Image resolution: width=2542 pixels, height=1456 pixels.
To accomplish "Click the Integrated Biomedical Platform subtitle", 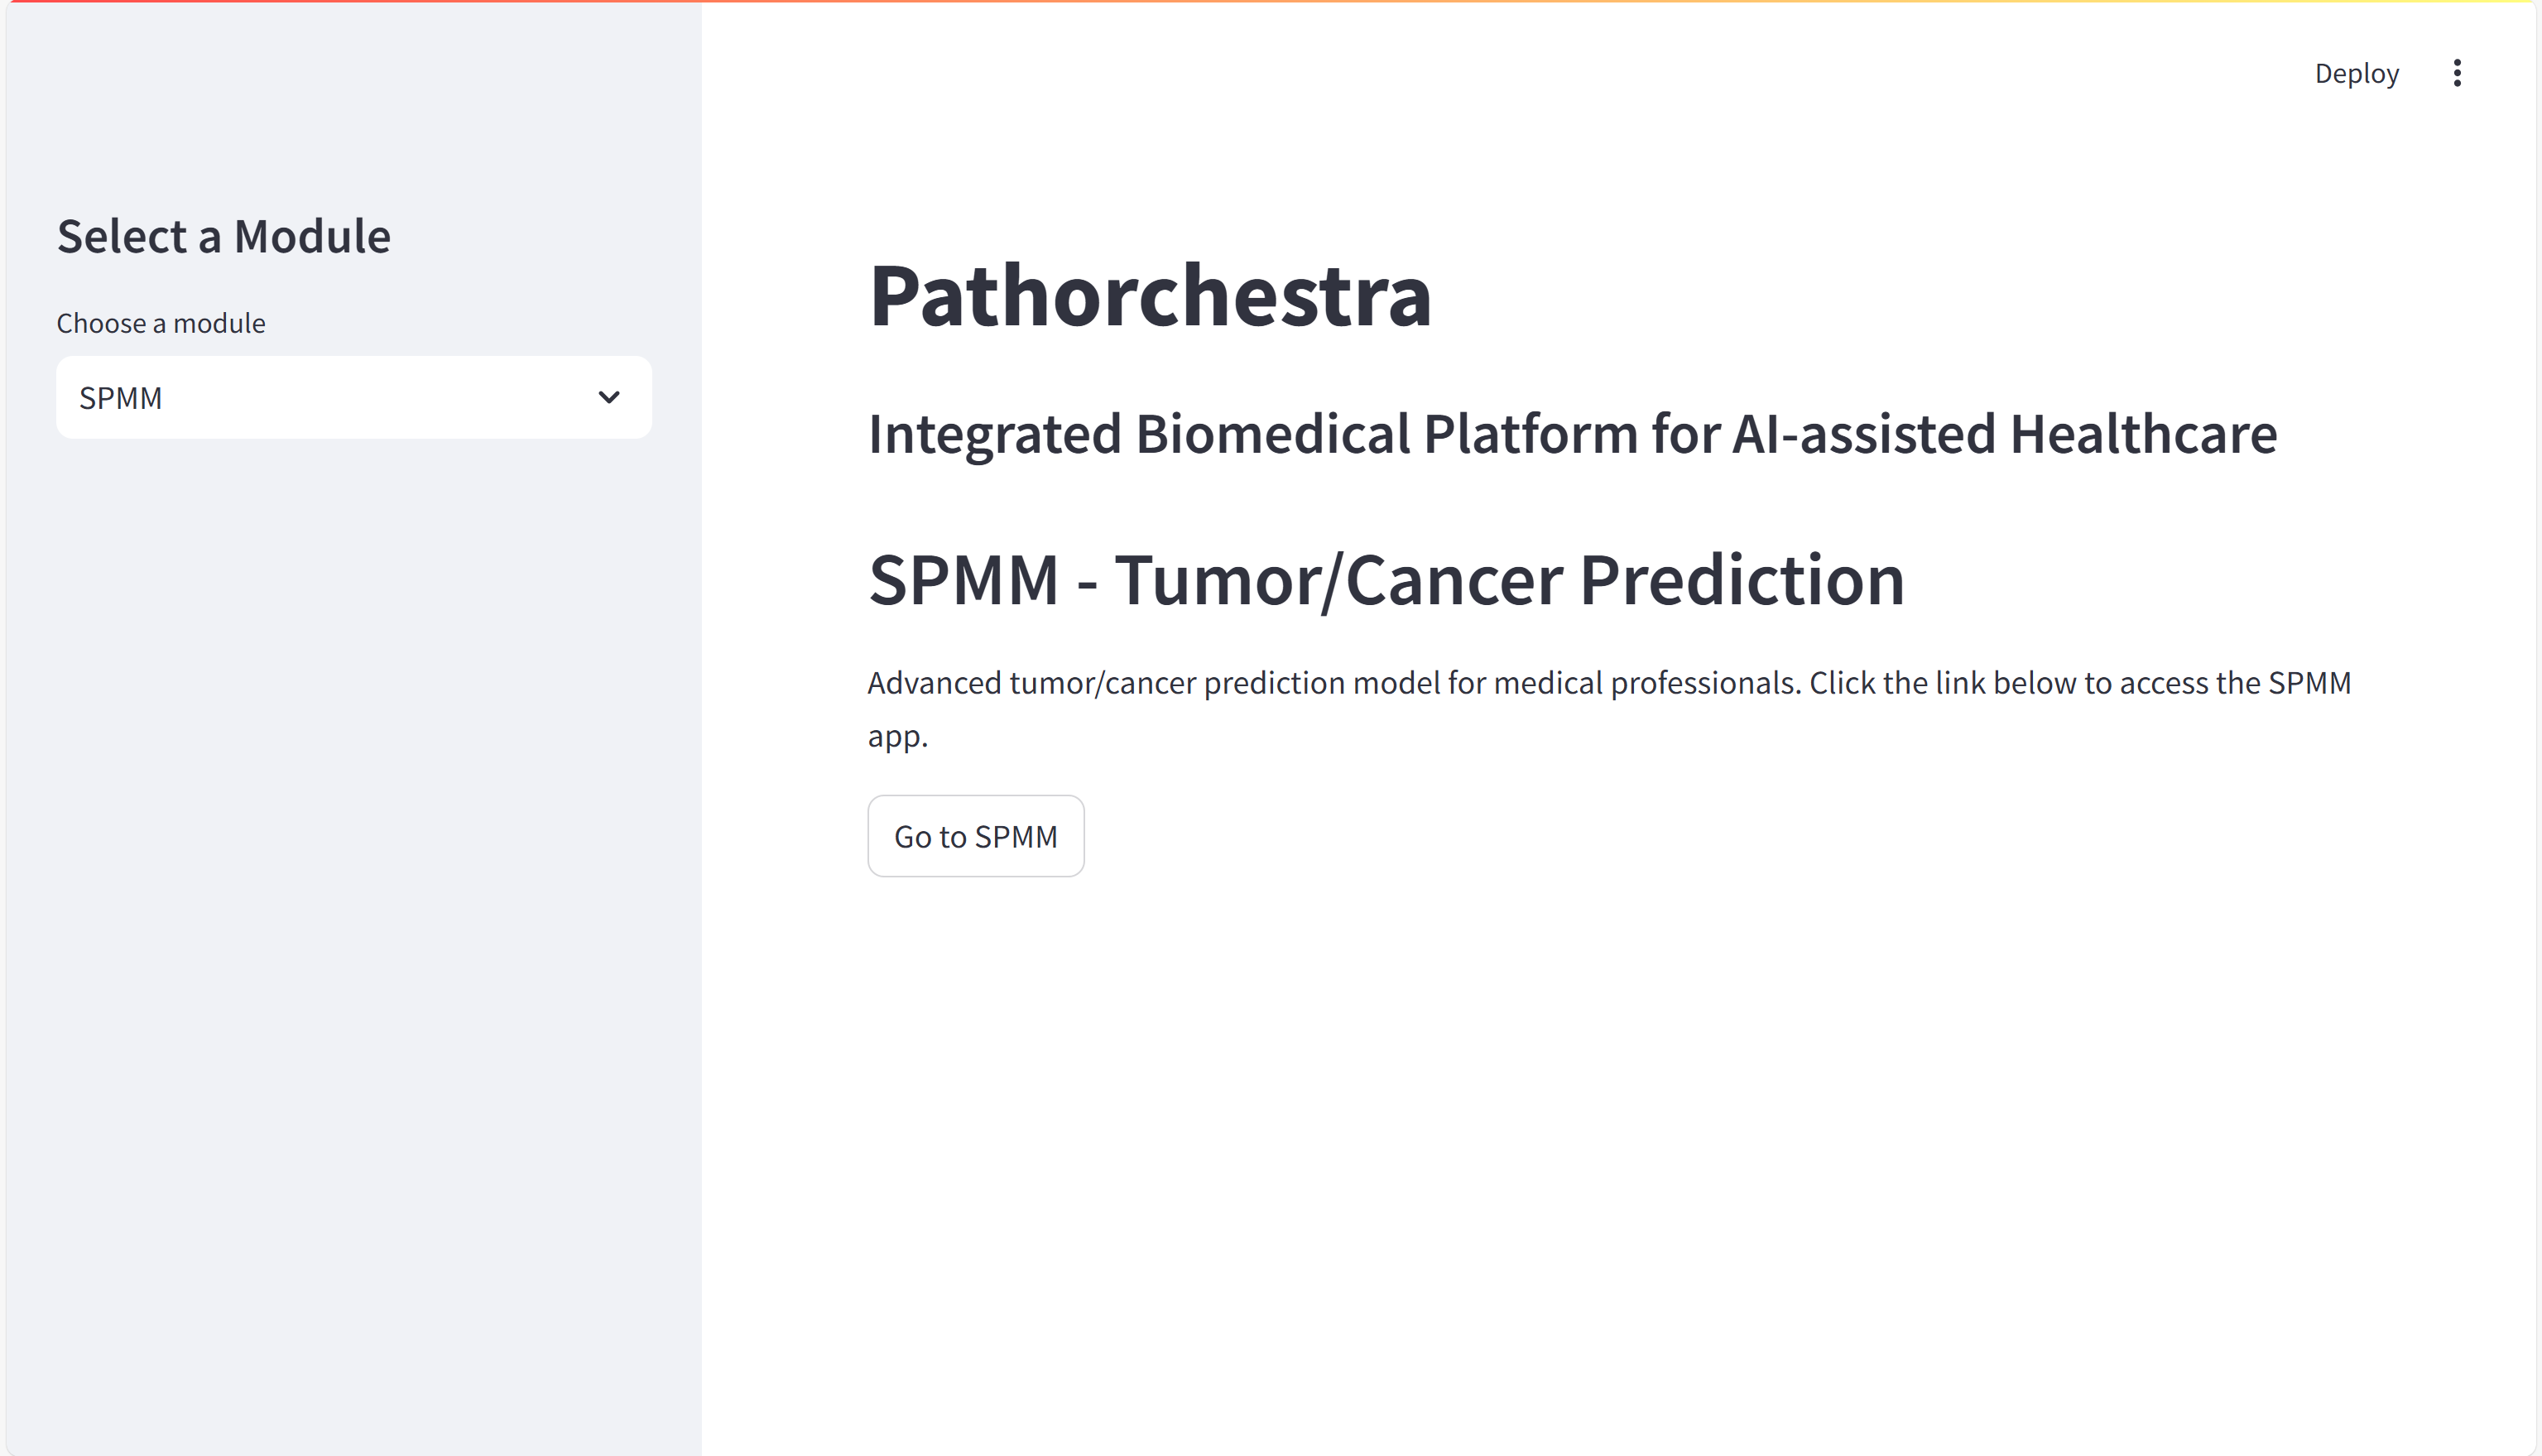I will pos(1571,434).
